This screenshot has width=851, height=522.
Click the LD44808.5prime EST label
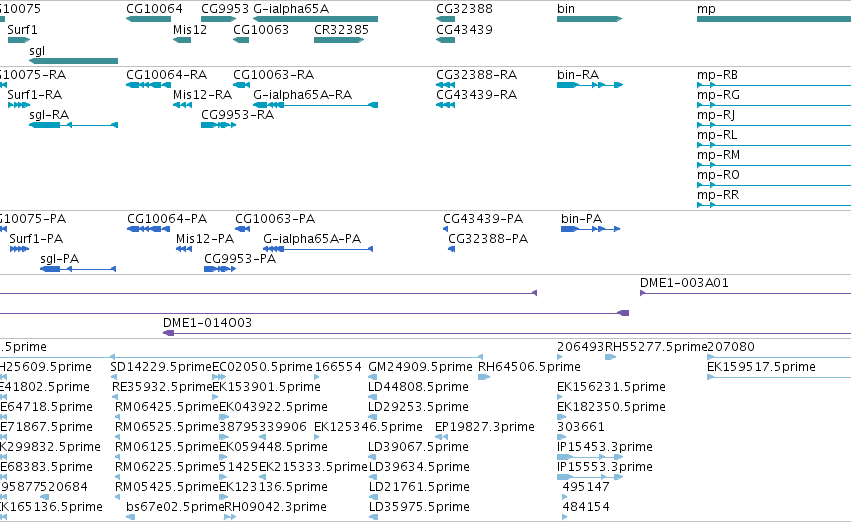[418, 387]
